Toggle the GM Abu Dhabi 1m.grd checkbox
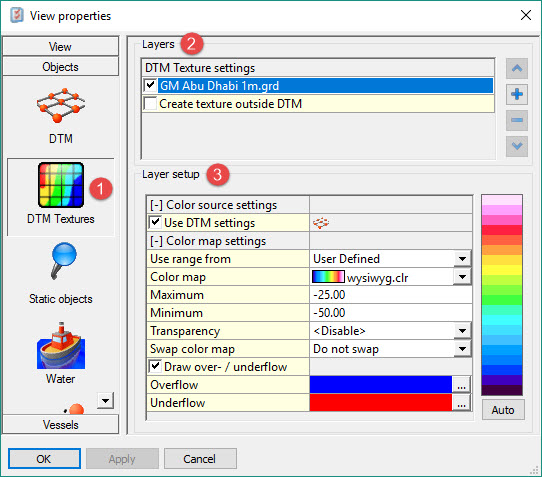The image size is (542, 477). pyautogui.click(x=150, y=85)
